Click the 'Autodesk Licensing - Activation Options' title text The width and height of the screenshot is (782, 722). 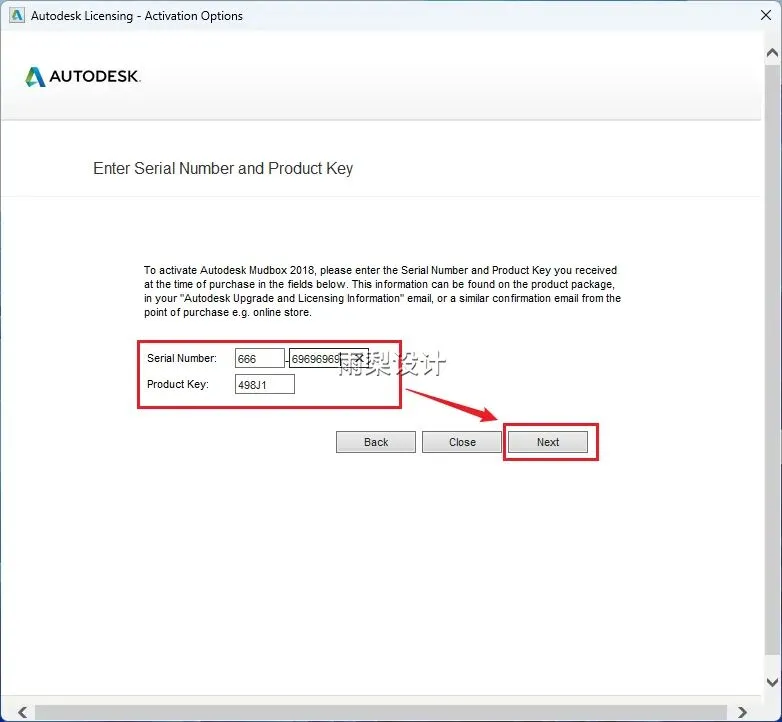click(137, 16)
